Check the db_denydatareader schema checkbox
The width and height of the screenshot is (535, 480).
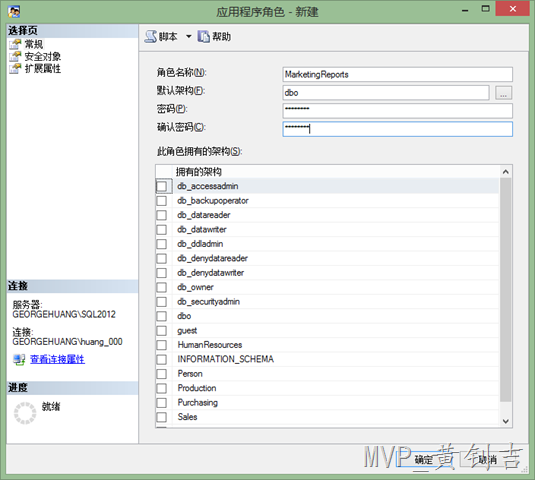[162, 259]
